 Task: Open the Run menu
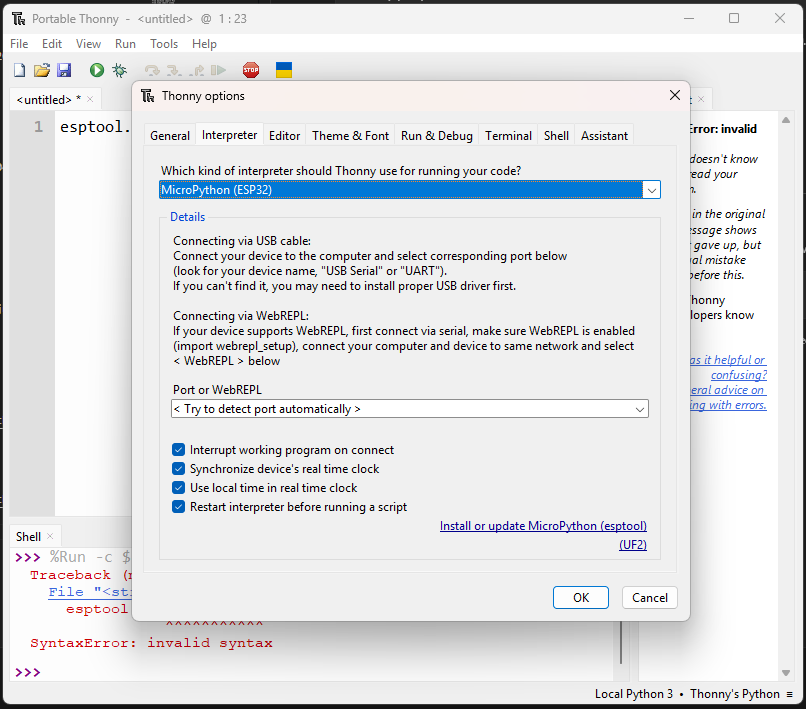tap(125, 44)
